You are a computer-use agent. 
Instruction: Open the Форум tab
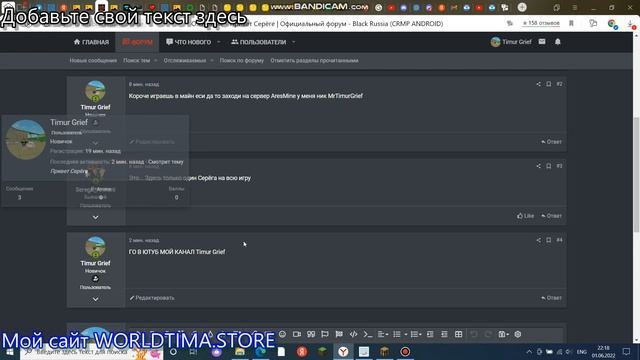(137, 42)
